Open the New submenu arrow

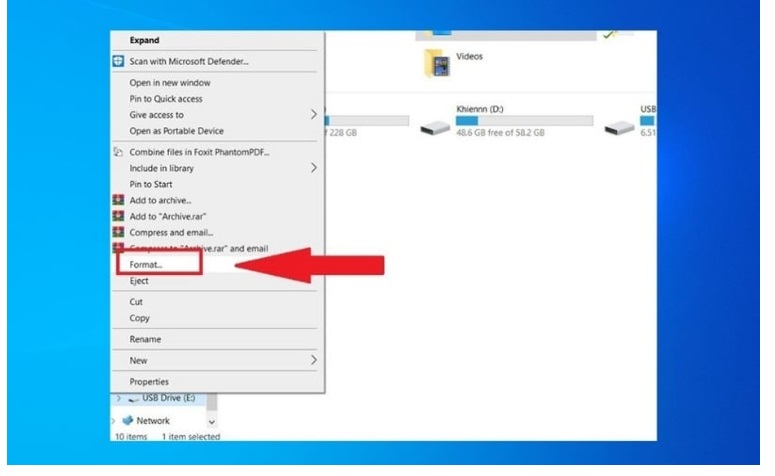(x=313, y=360)
